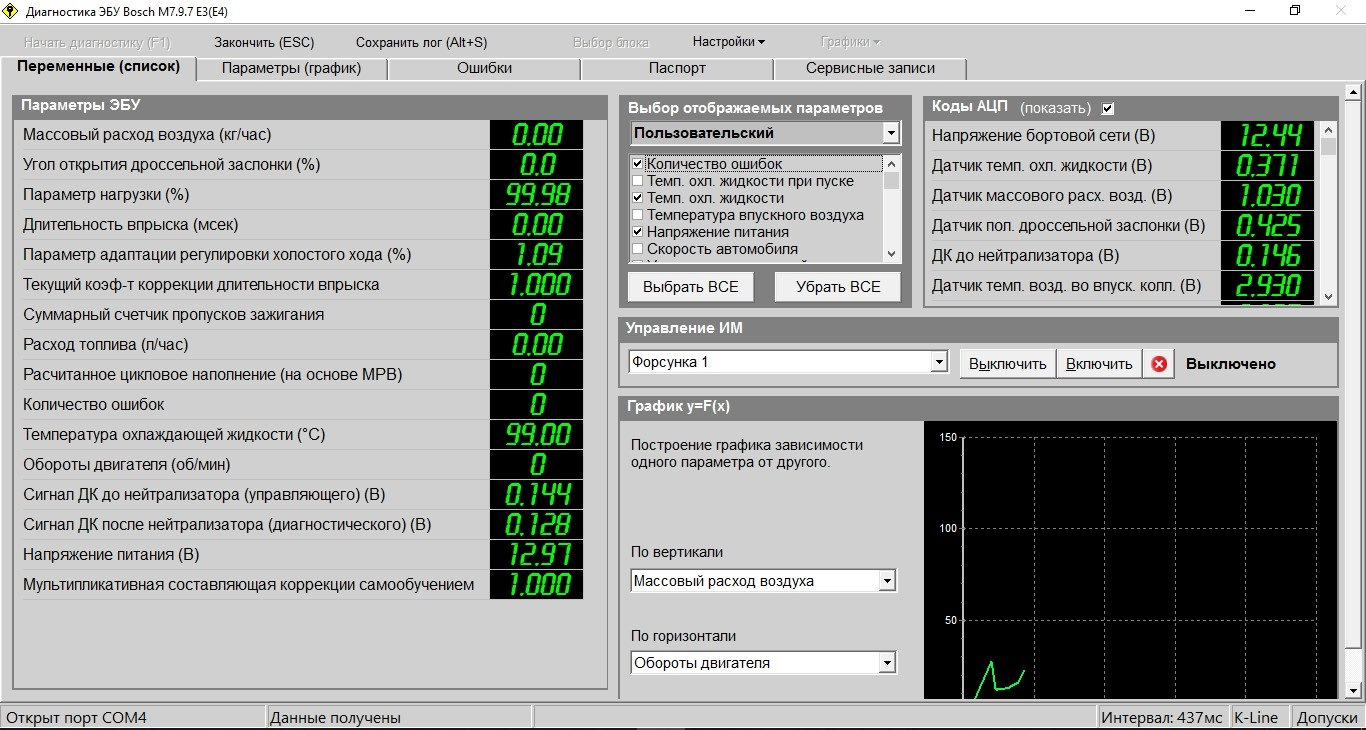Click the red stop icon beside Выключено
The height and width of the screenshot is (730, 1366).
tap(1159, 364)
